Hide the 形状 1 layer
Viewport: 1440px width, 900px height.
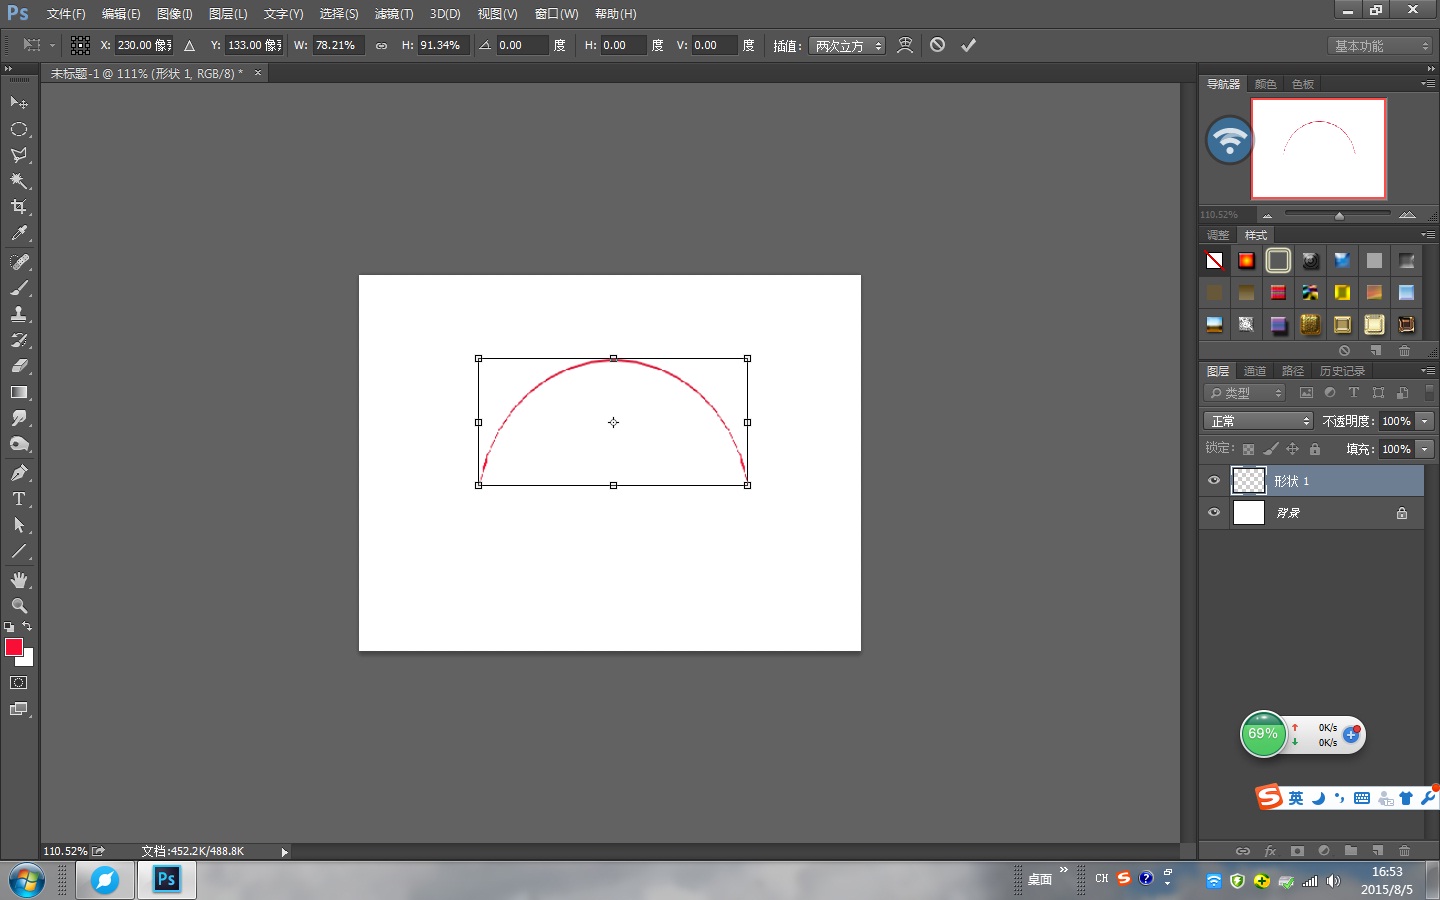click(x=1214, y=481)
